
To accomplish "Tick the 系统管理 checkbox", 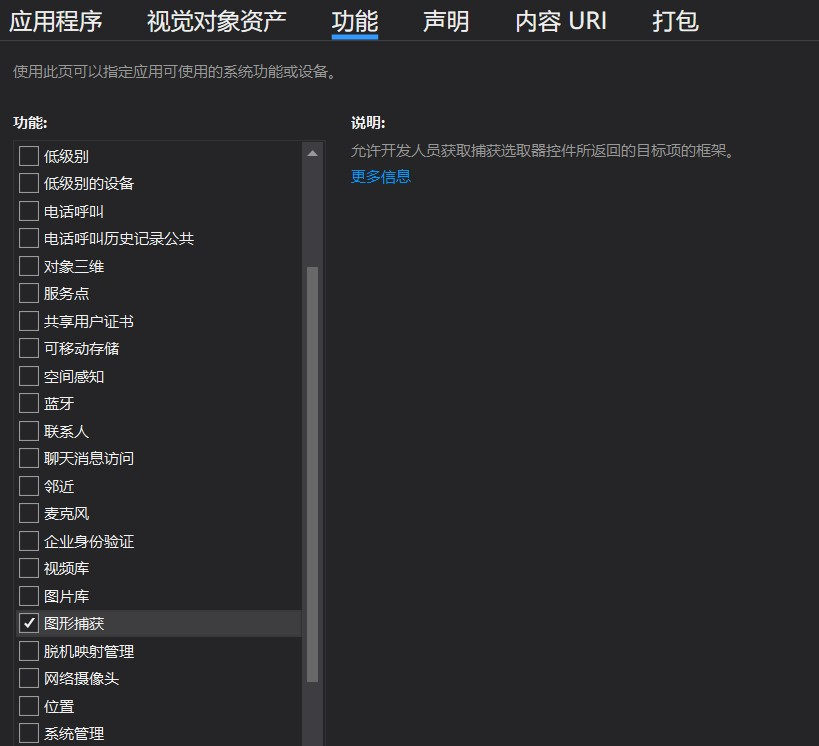I will [x=29, y=733].
